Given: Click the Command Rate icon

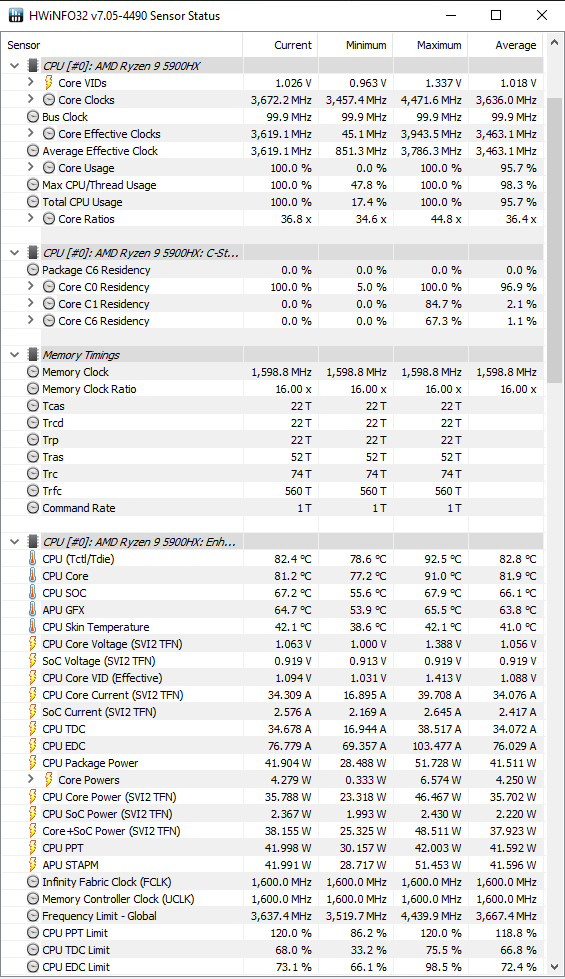Looking at the screenshot, I should (x=33, y=508).
